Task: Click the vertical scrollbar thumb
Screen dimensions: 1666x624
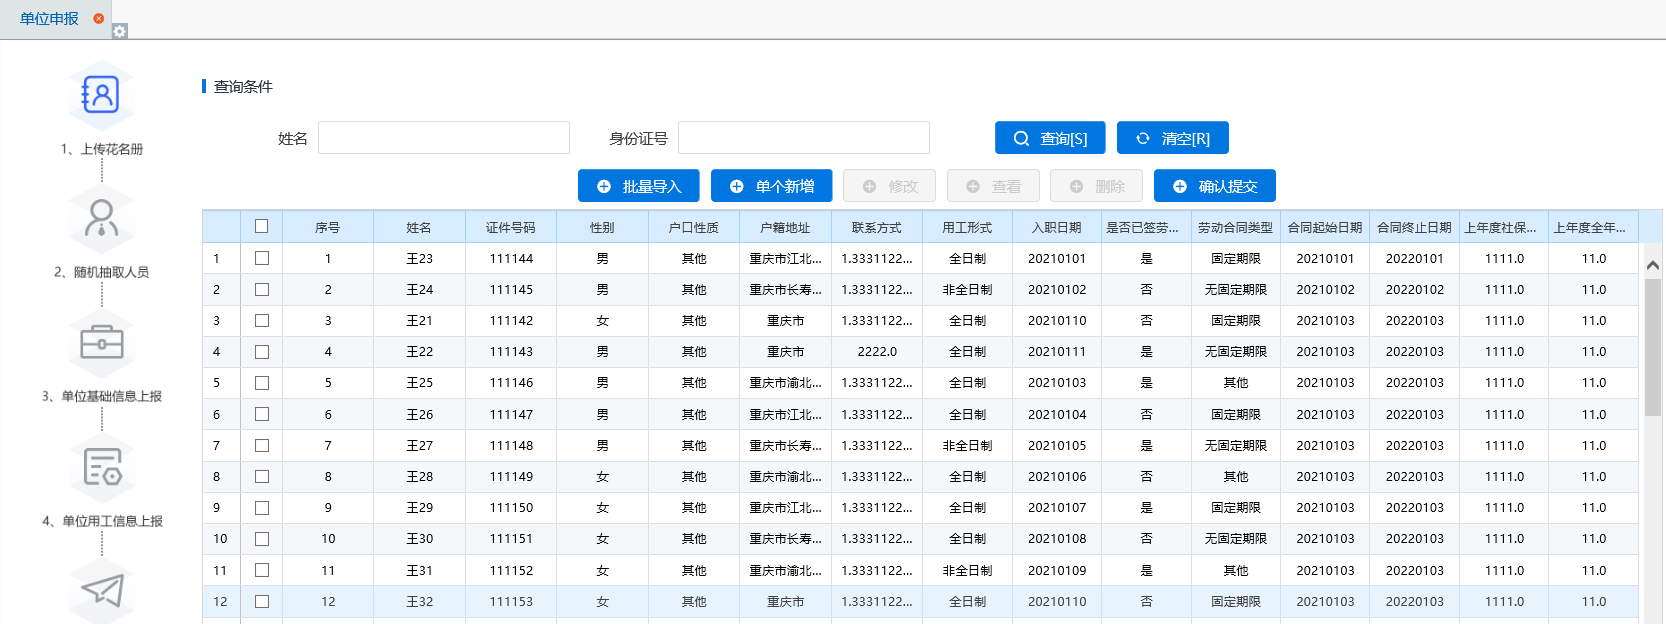Action: pos(1653,347)
